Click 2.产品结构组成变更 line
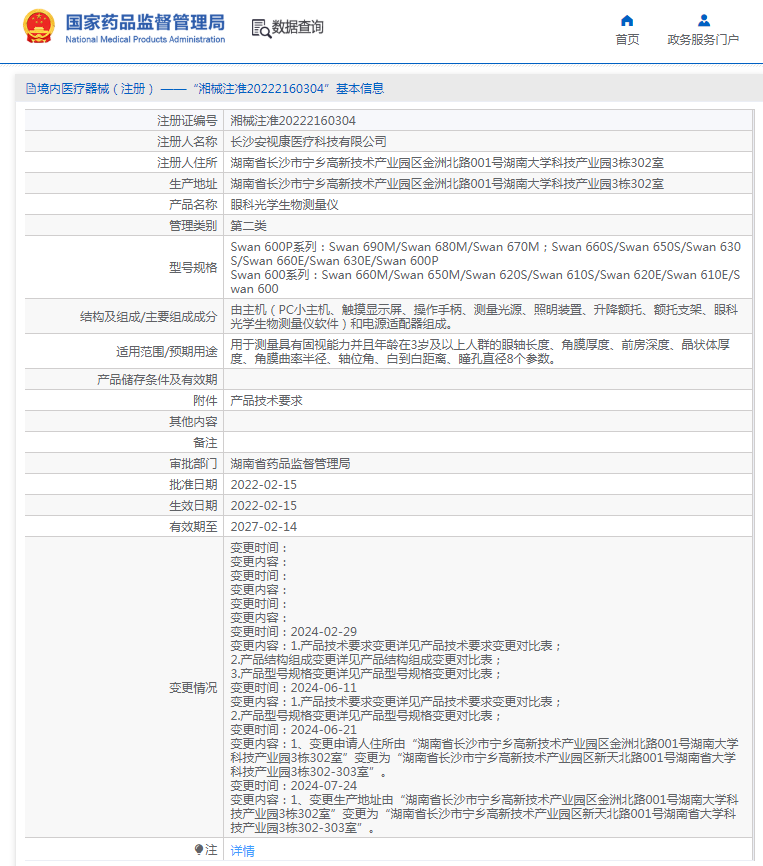Viewport: 763px width, 866px height. coord(366,659)
